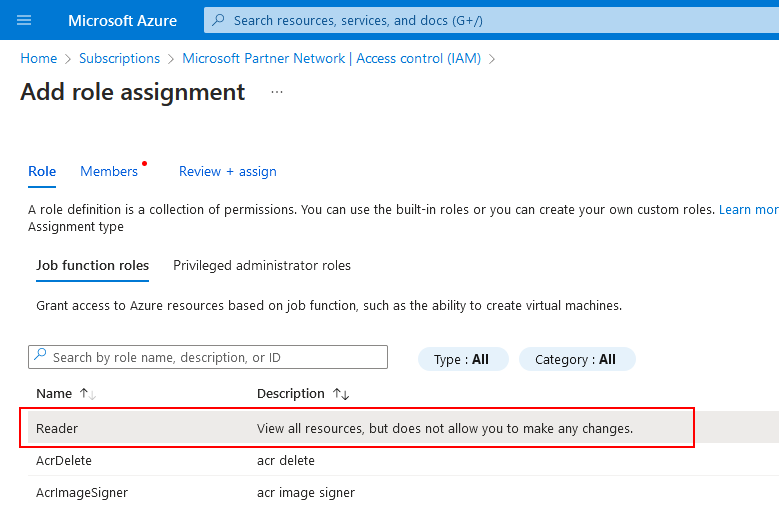
Task: Open the Category : All filter
Action: coord(577,359)
